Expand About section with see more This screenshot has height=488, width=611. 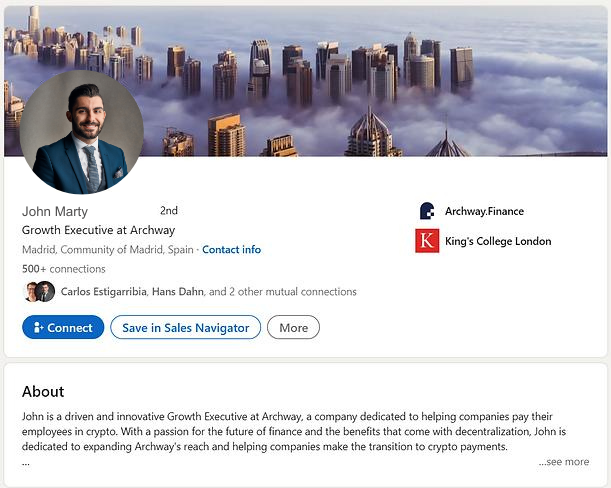click(563, 462)
